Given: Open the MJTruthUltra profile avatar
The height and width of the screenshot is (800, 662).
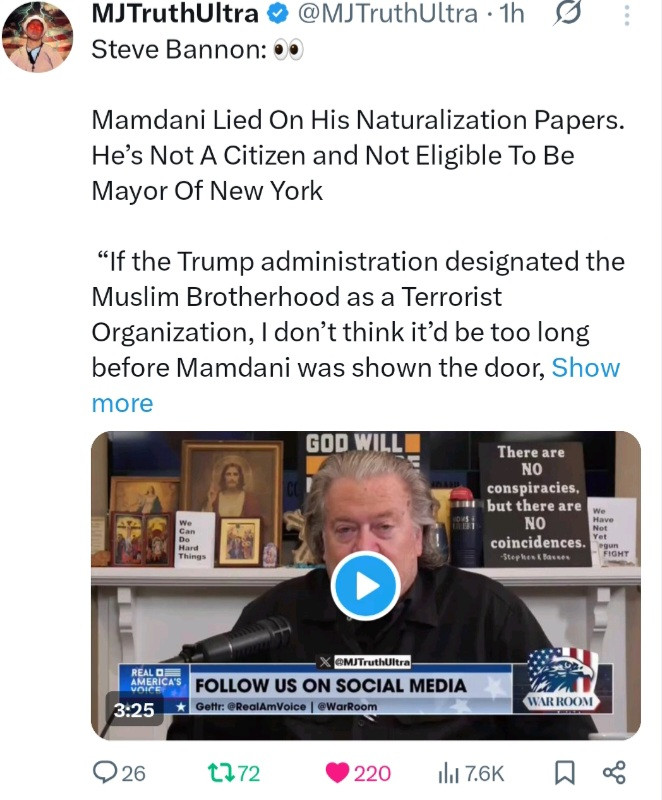Looking at the screenshot, I should pyautogui.click(x=37, y=37).
